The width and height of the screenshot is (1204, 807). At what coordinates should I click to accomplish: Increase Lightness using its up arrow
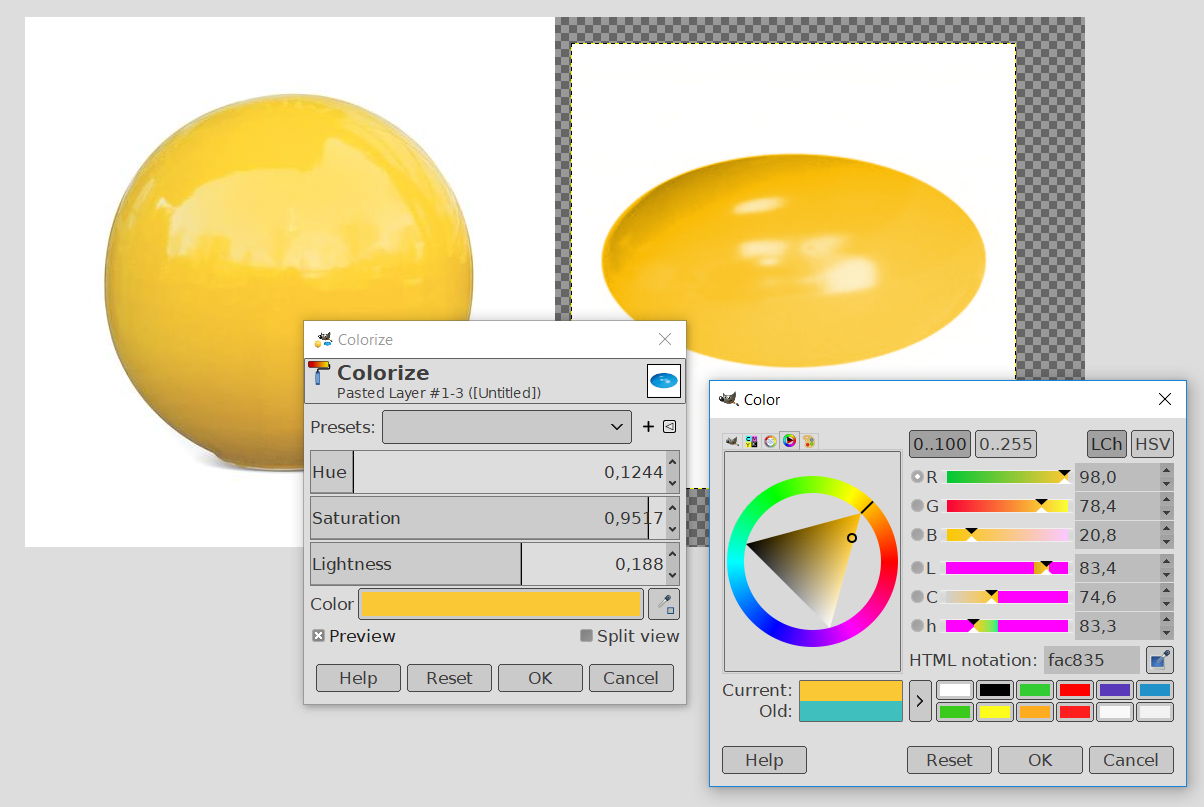[673, 553]
